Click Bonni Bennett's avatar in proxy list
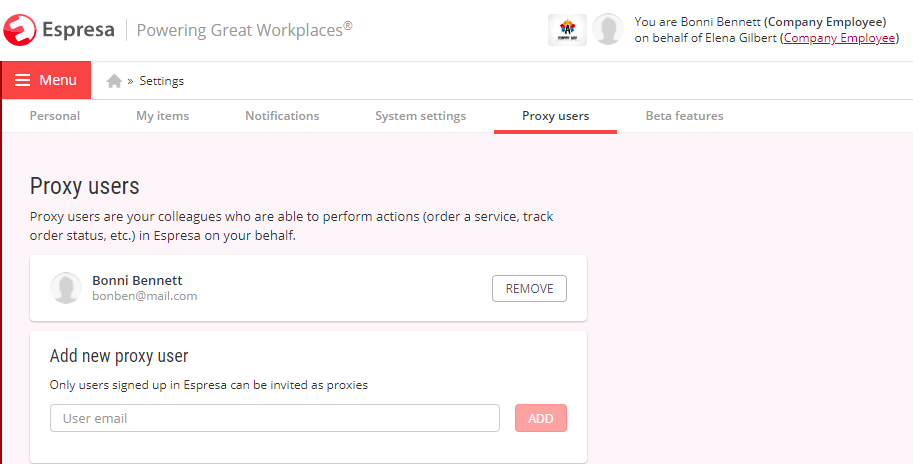 click(66, 288)
